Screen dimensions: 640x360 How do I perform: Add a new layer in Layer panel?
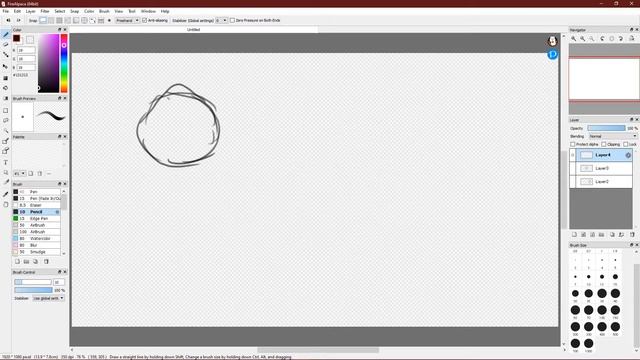coord(574,235)
